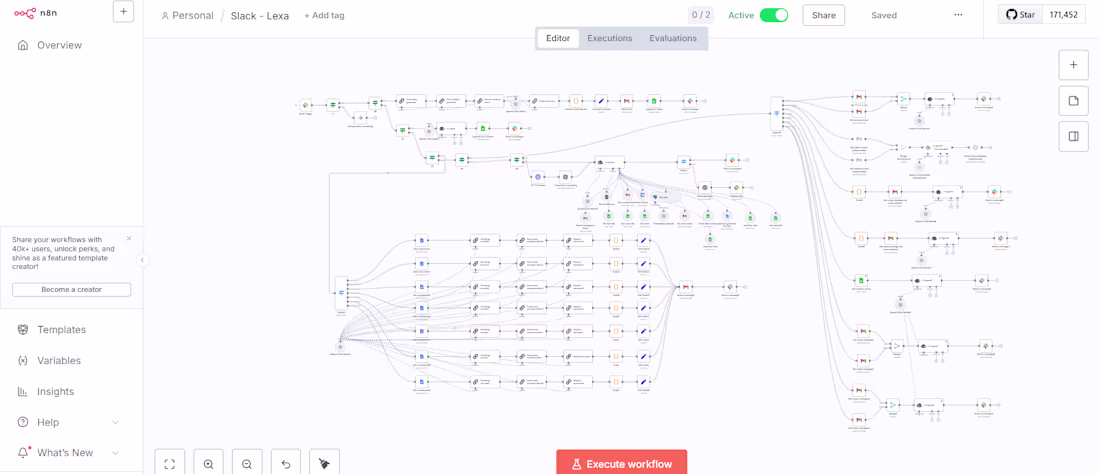
Task: Select the Switch node feeding Google Docs branches
Action: tap(341, 293)
